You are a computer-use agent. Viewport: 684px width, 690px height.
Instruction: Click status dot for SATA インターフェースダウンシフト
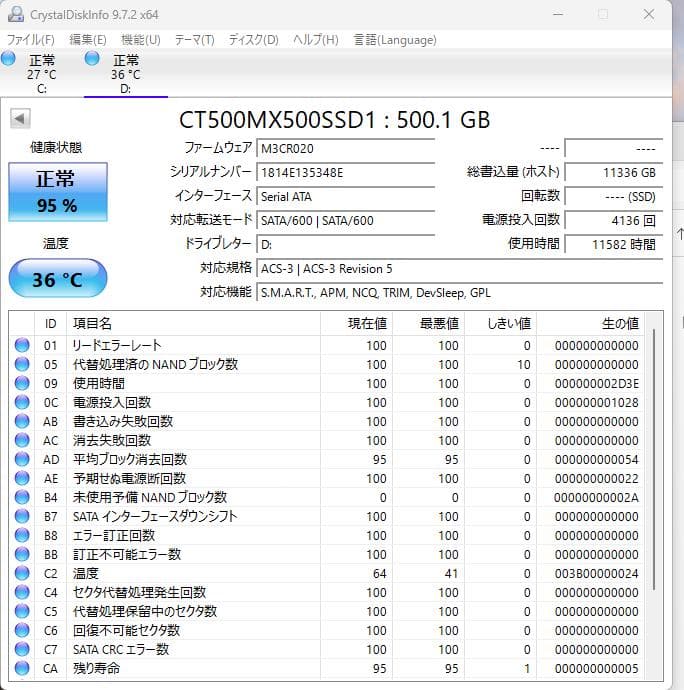click(x=22, y=516)
